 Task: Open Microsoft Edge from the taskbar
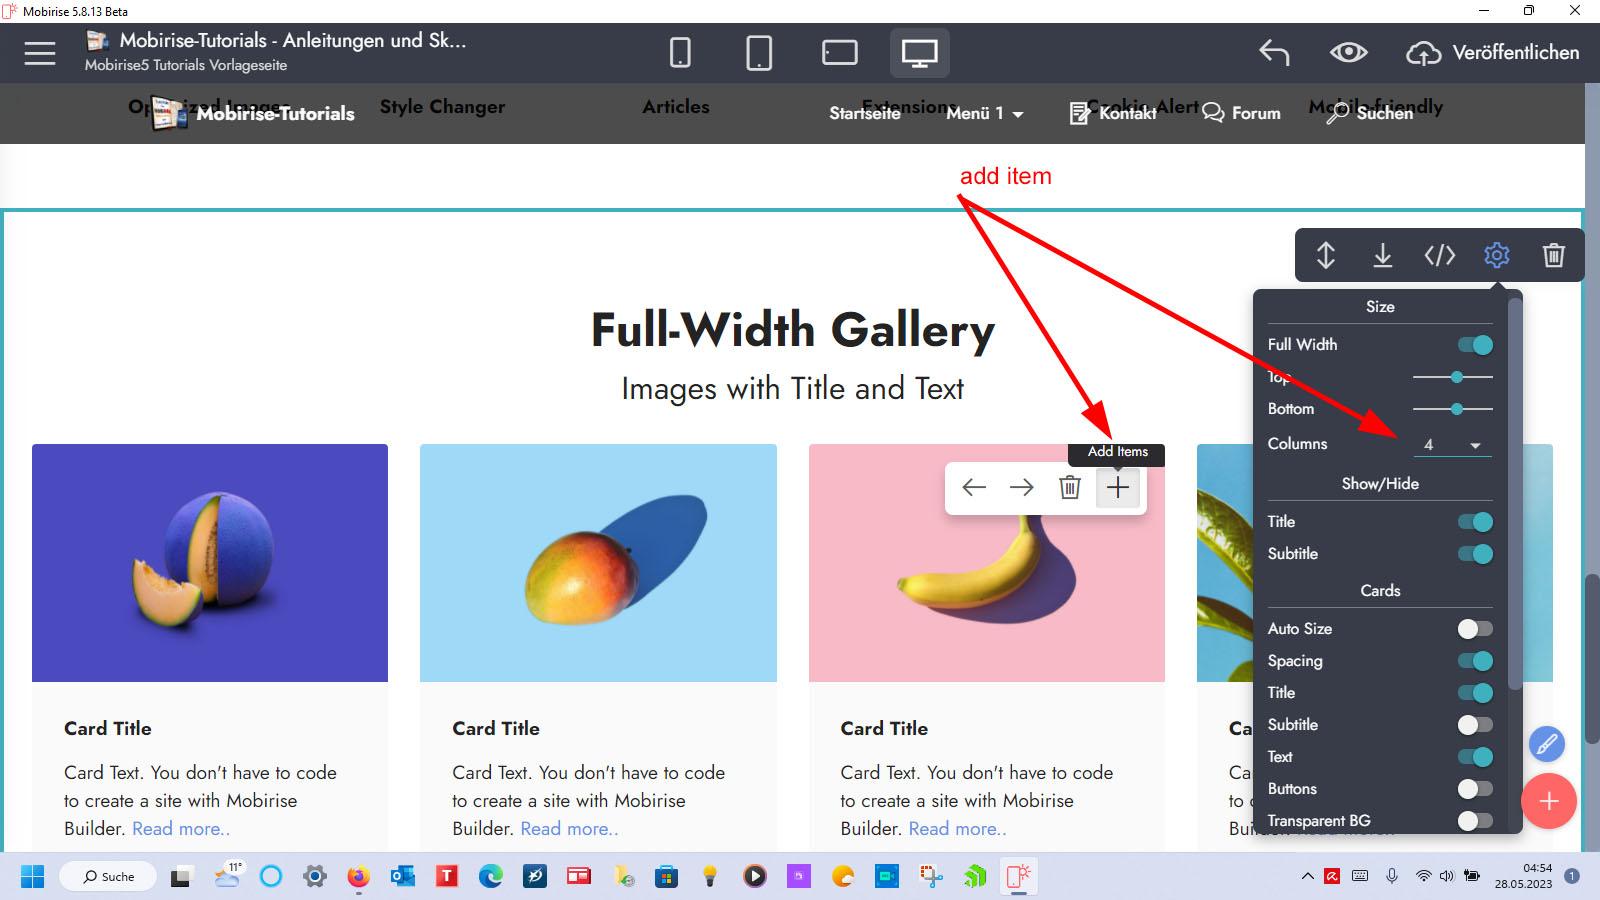click(490, 877)
